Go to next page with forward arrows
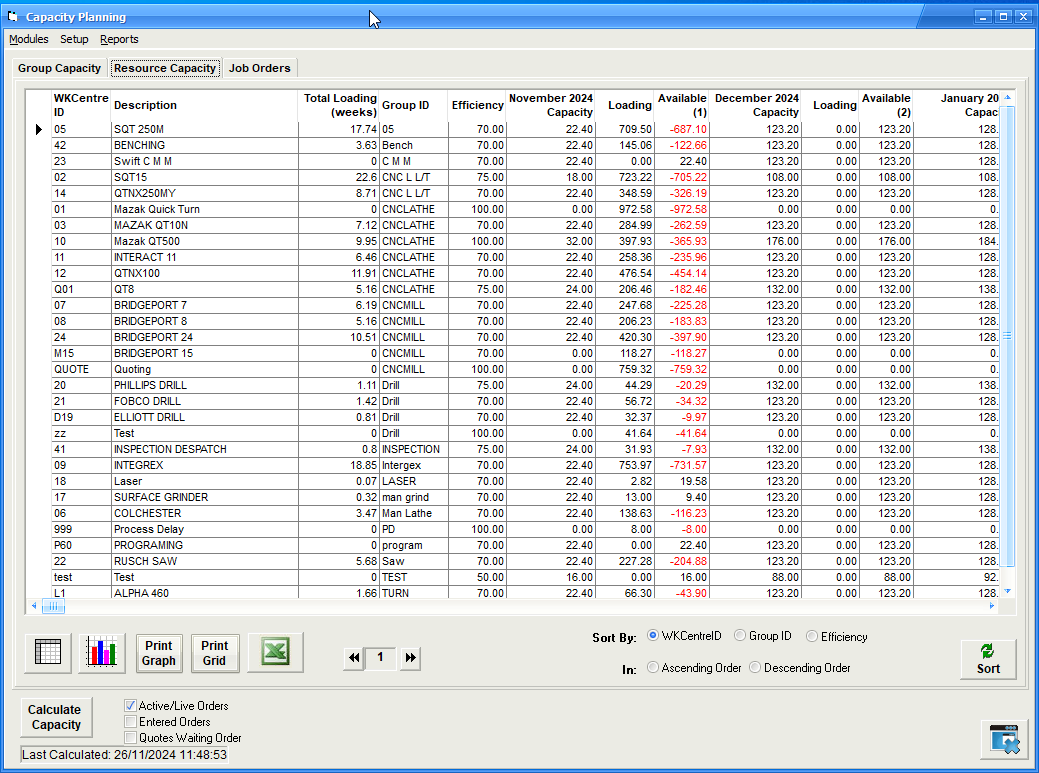This screenshot has width=1039, height=773. [410, 658]
